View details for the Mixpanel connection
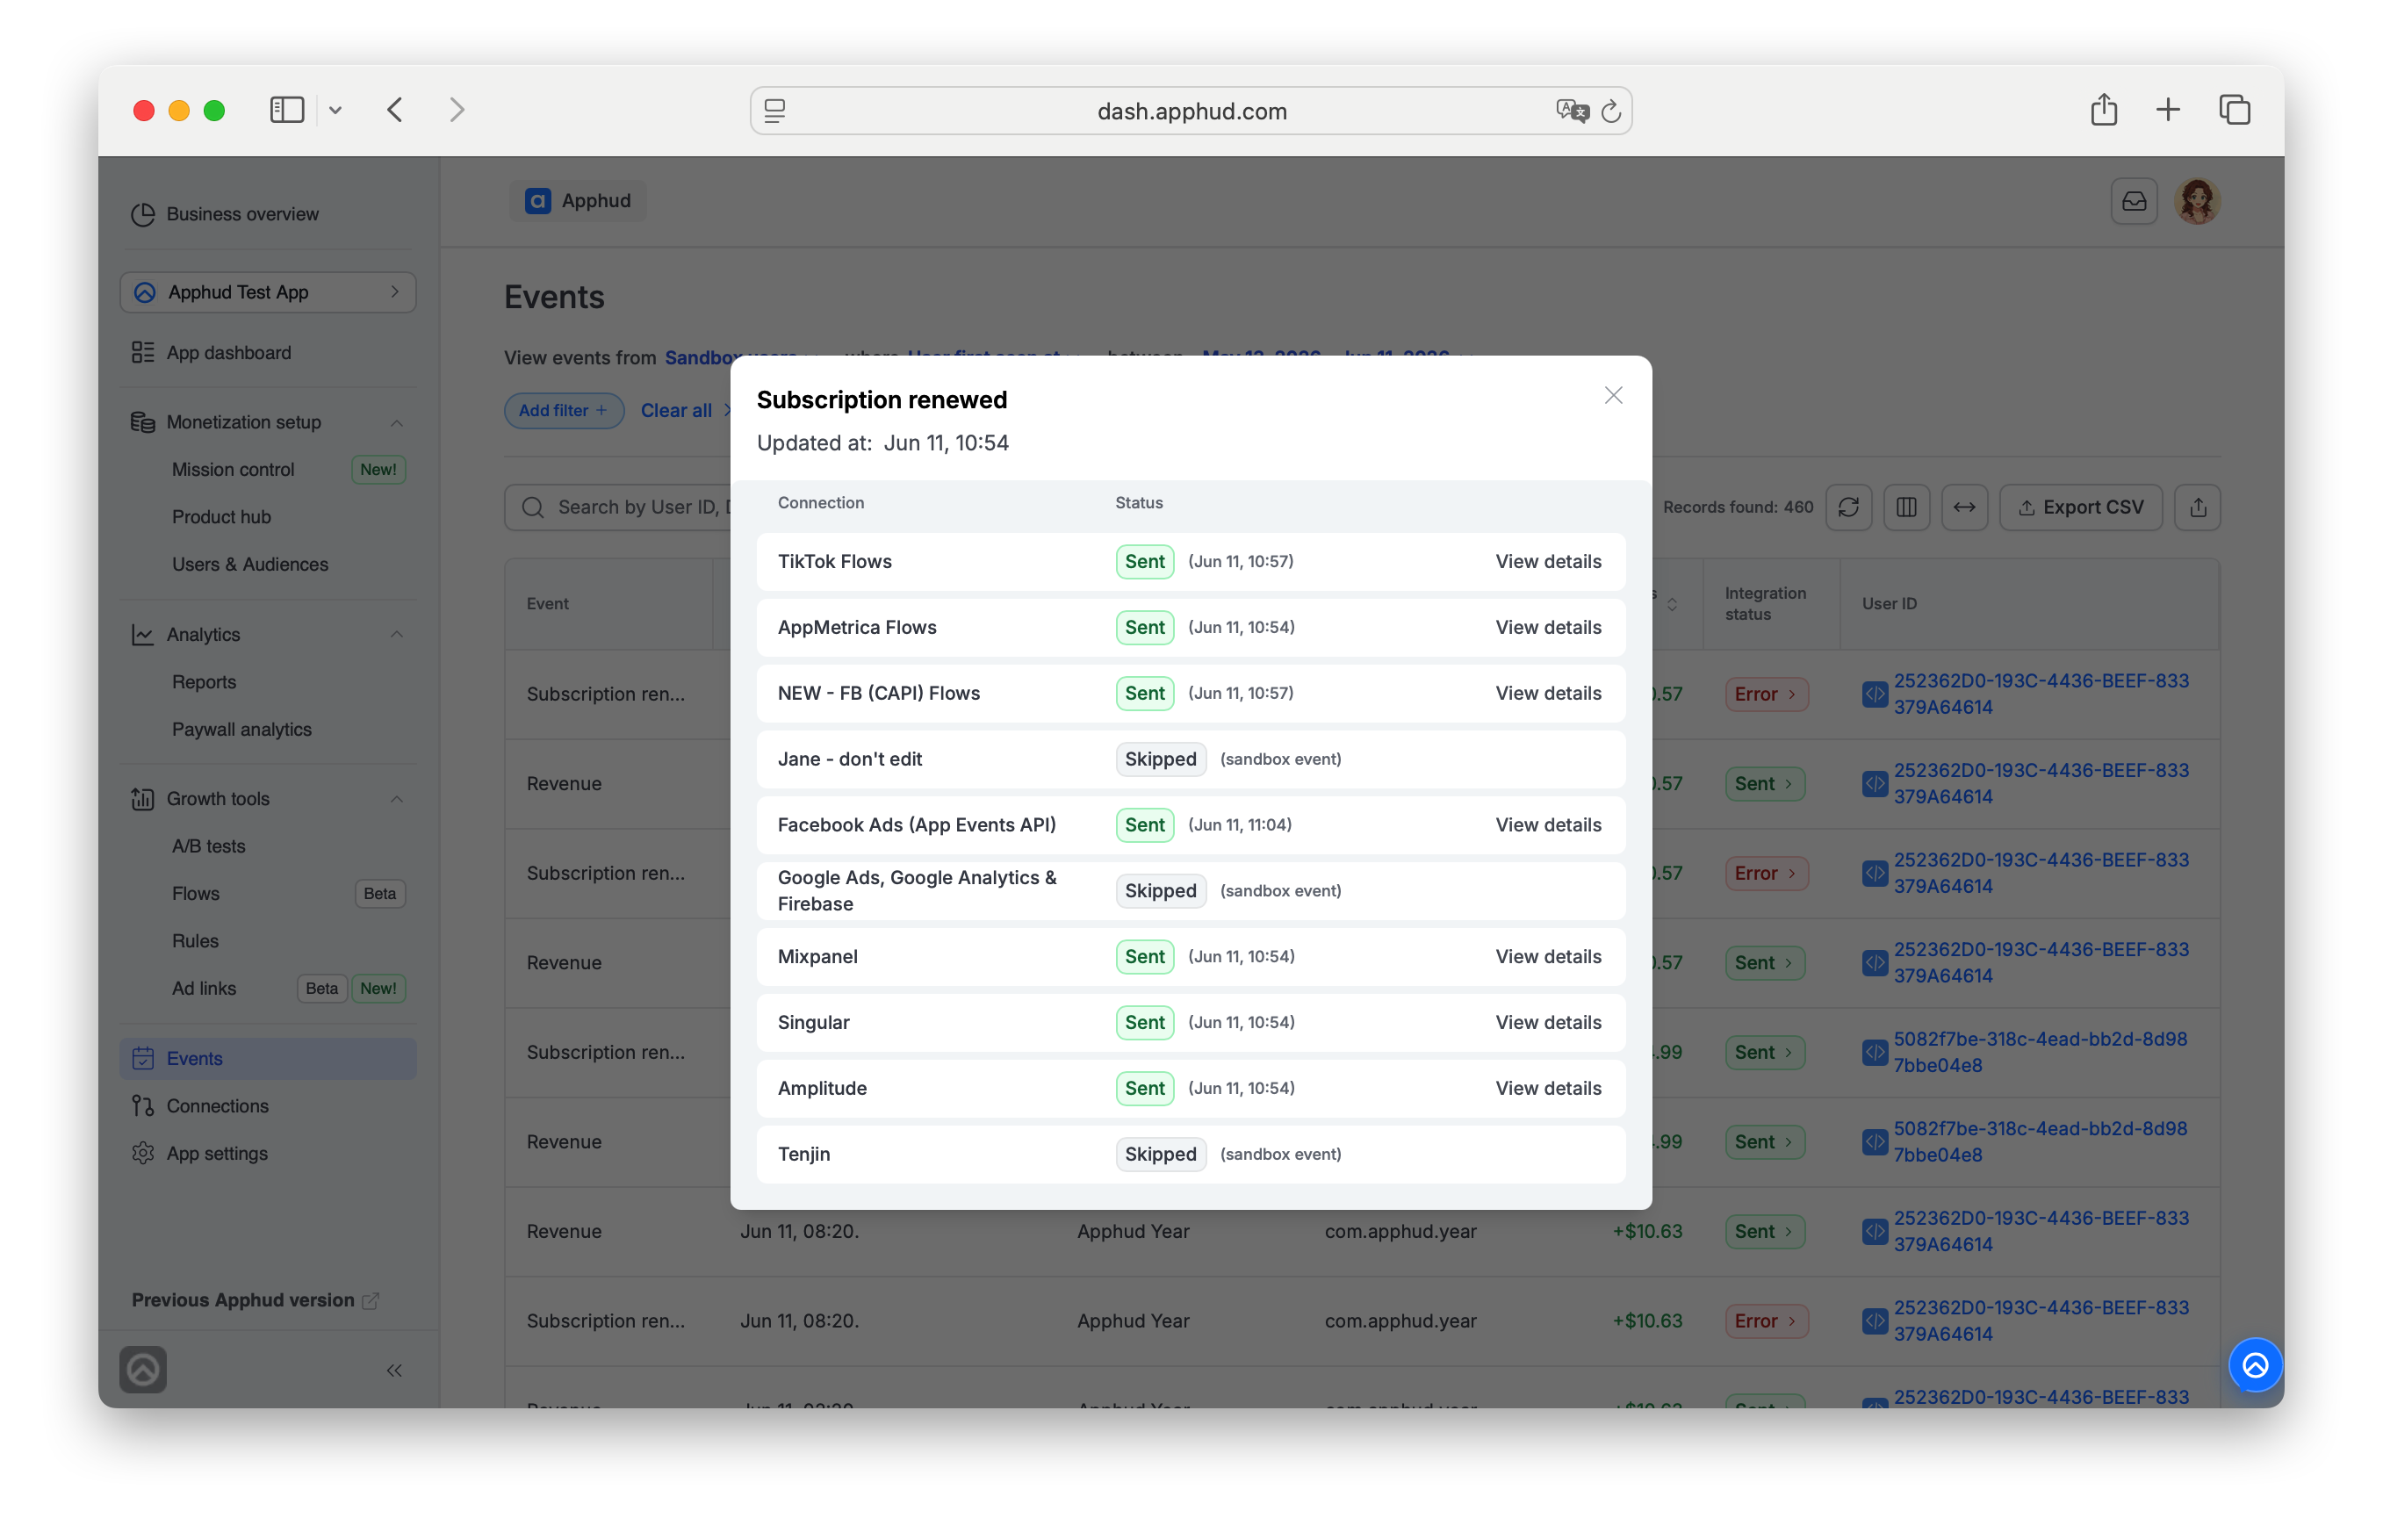Image resolution: width=2383 pixels, height=1540 pixels. point(1547,956)
